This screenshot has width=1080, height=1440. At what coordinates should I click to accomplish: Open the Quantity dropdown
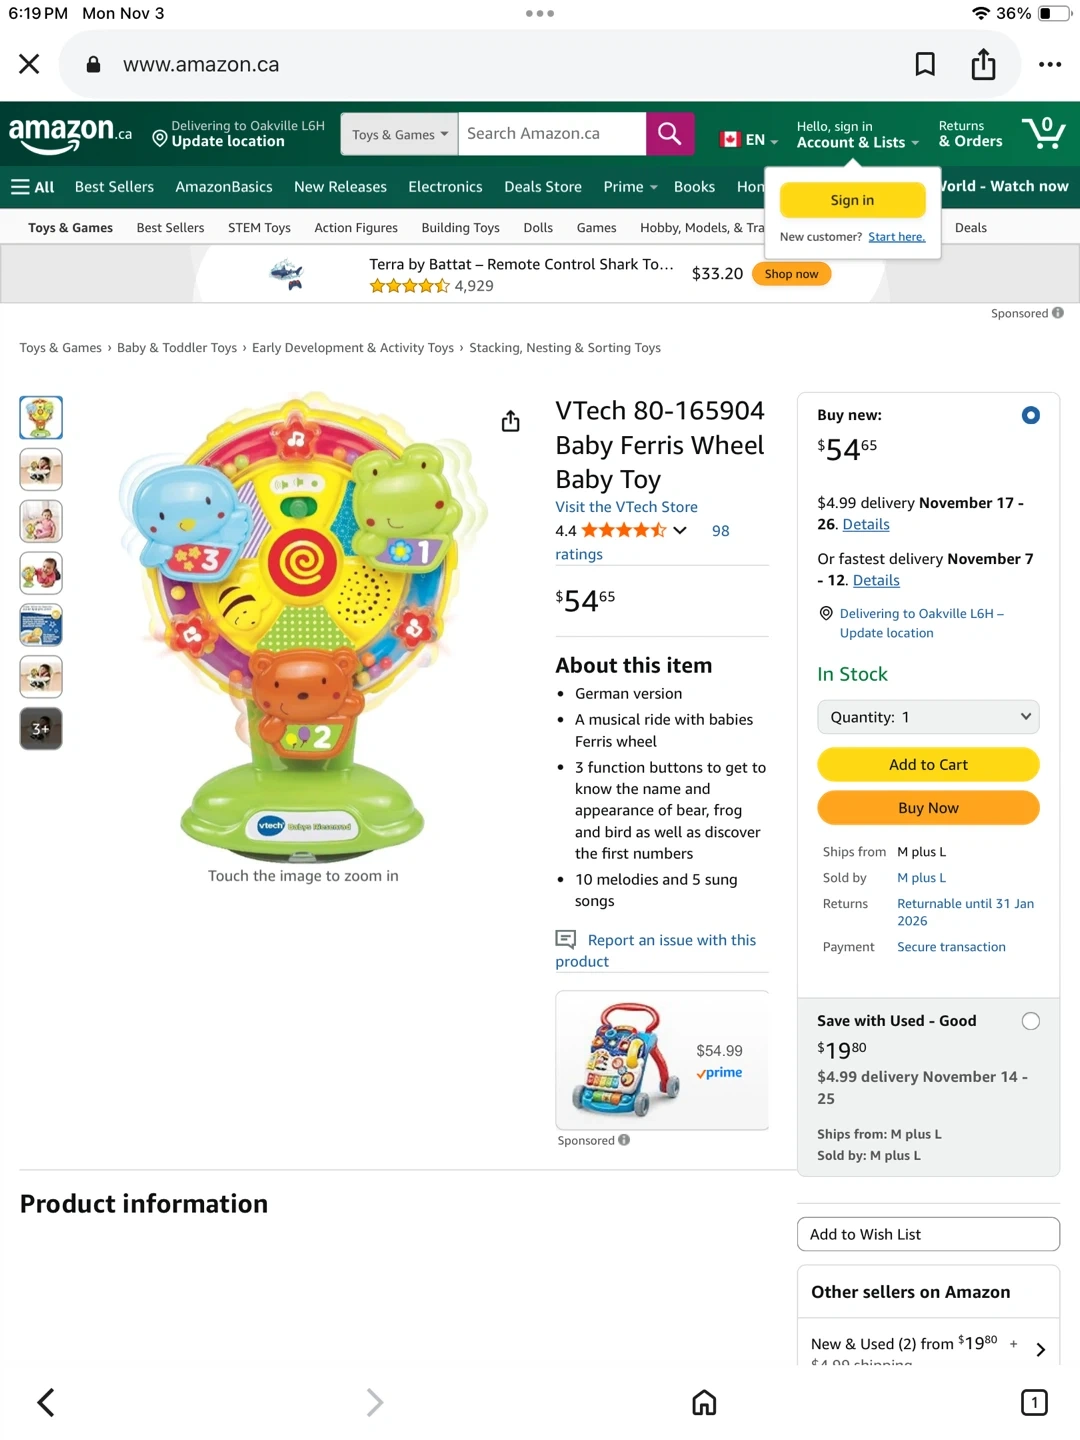click(928, 717)
